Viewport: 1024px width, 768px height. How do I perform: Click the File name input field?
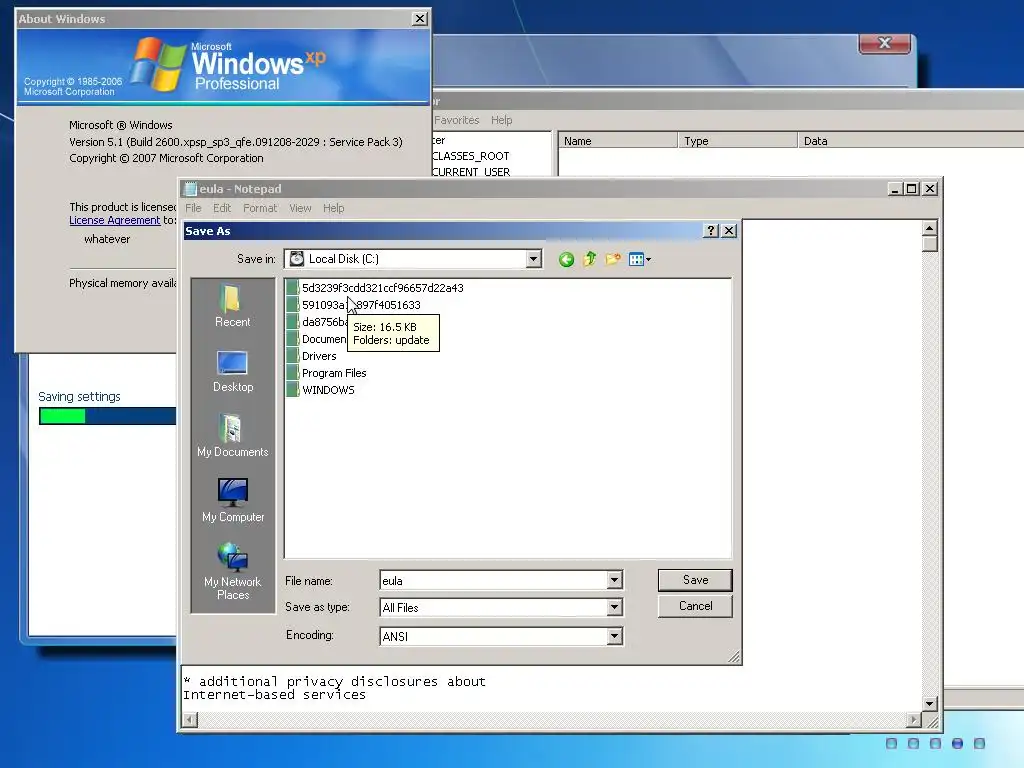(493, 580)
